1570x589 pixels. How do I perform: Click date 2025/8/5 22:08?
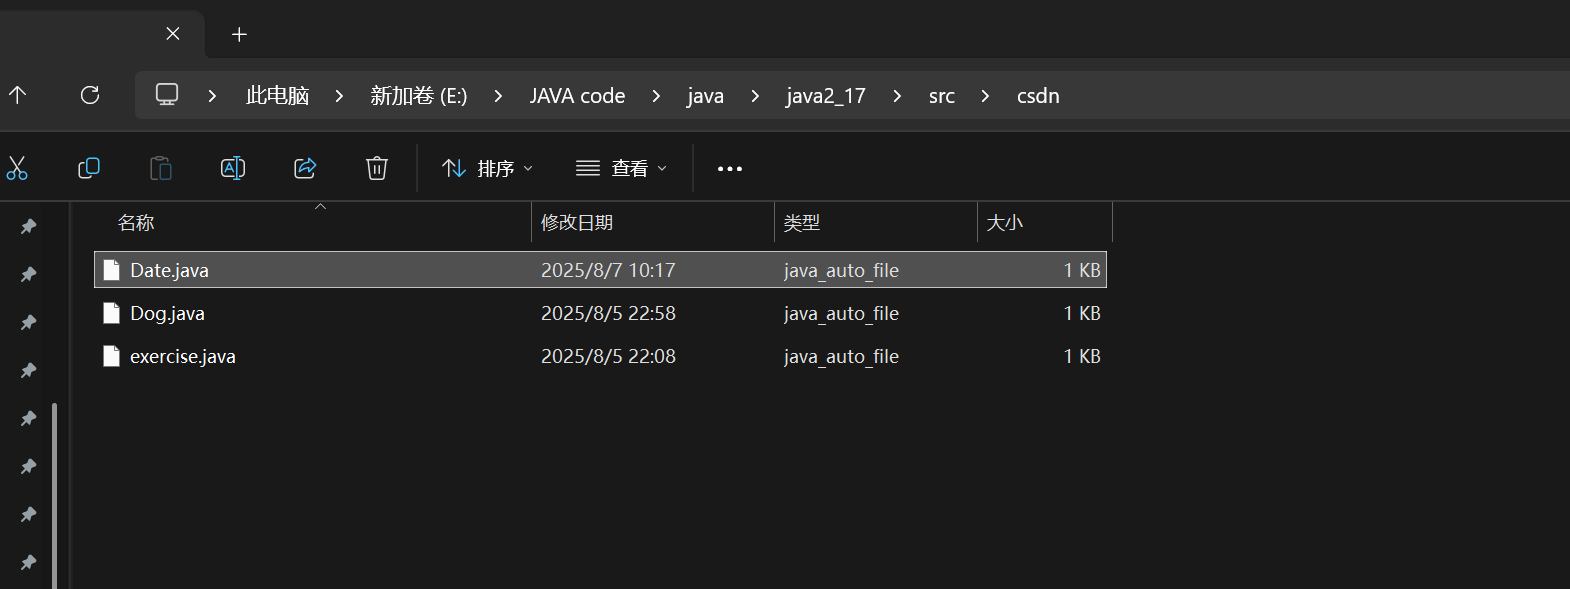[608, 356]
